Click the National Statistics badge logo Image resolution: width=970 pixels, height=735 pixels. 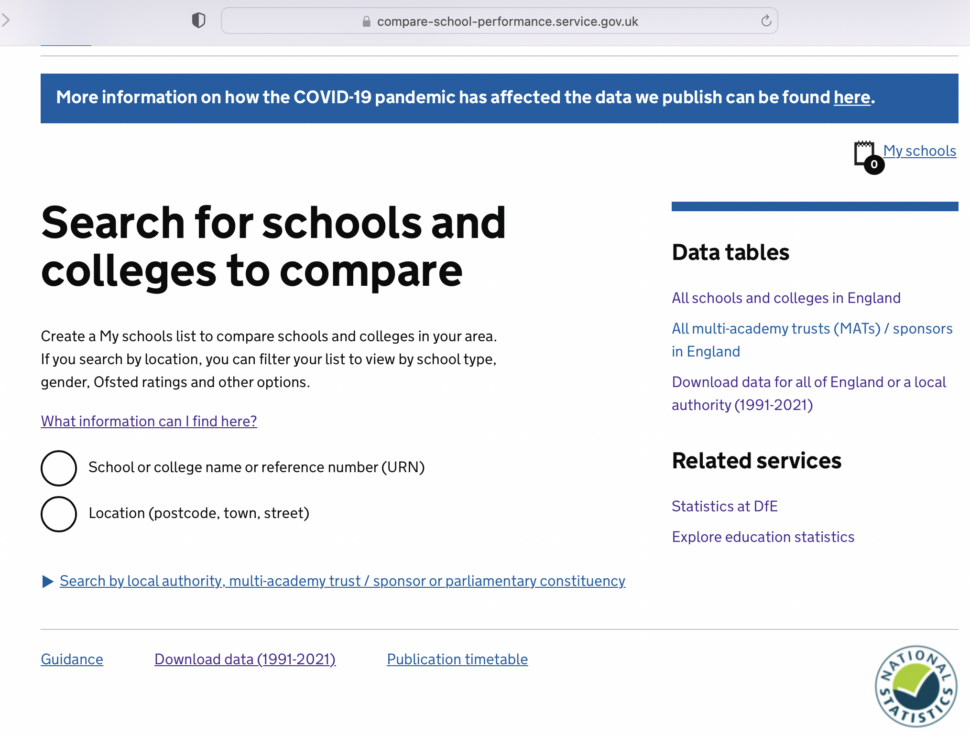(x=916, y=686)
